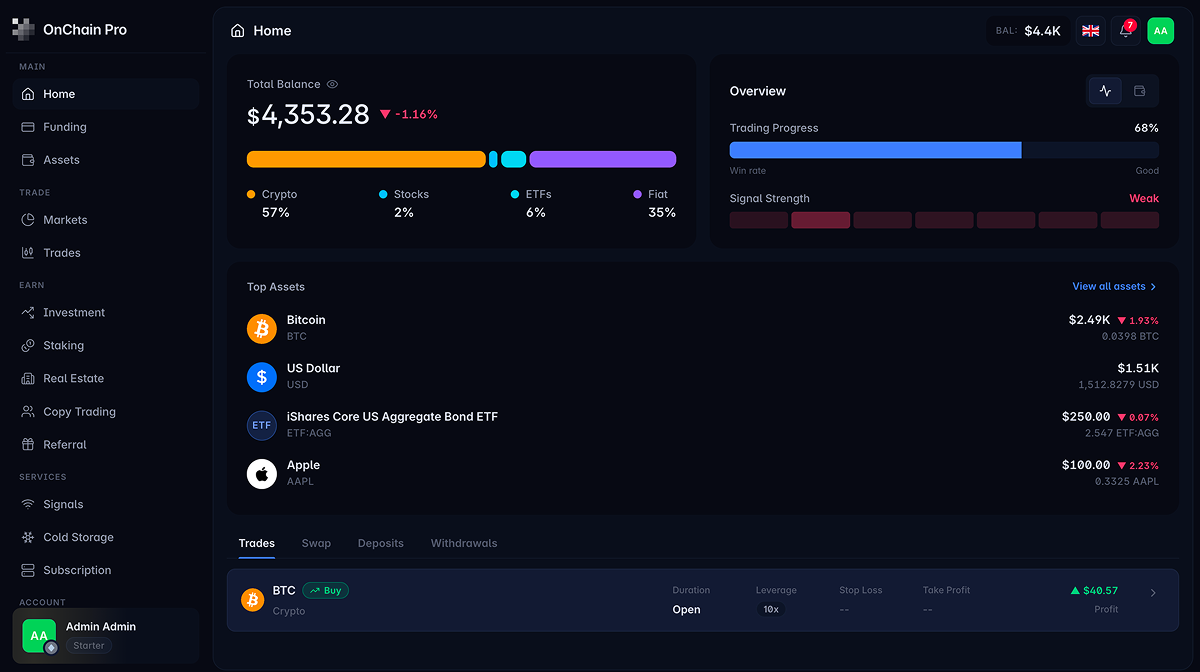Image resolution: width=1200 pixels, height=672 pixels.
Task: Open Funding in the sidebar
Action: [105, 127]
